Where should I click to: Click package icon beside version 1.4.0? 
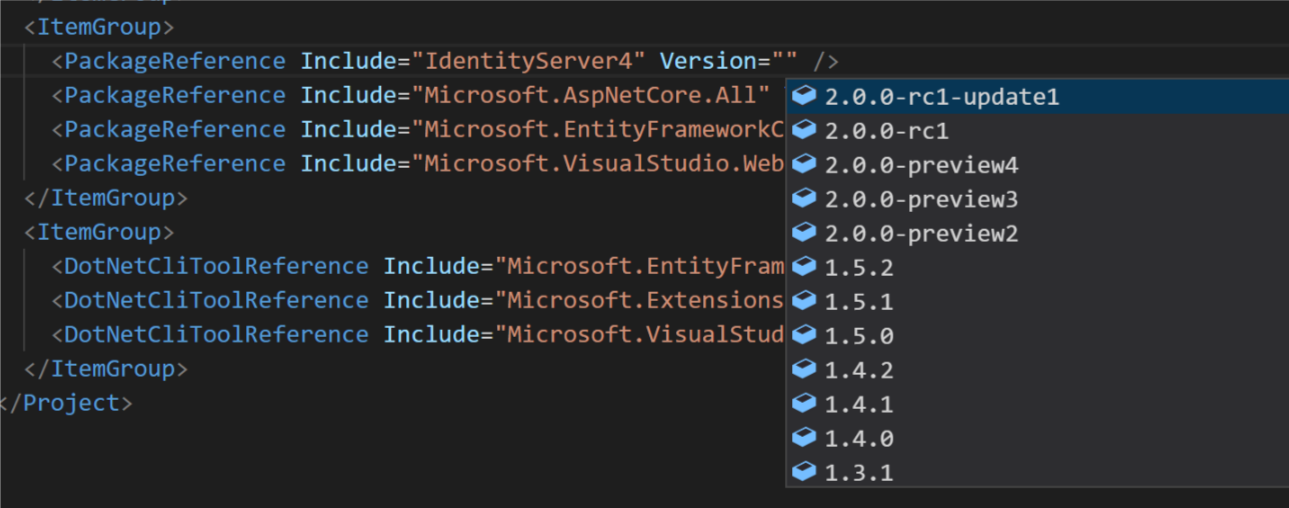[x=804, y=437]
